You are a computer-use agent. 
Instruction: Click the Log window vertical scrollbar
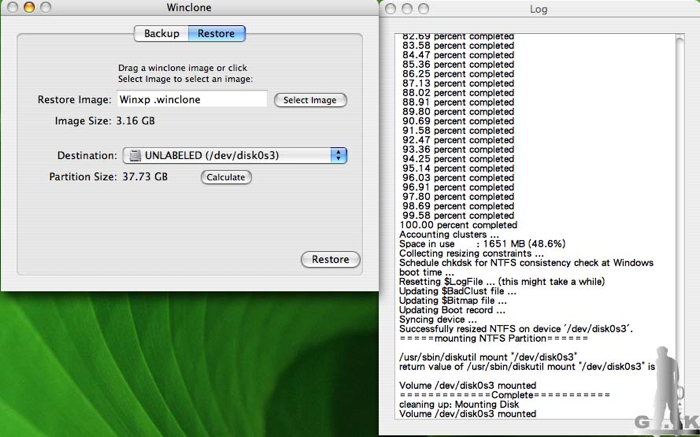(680, 225)
